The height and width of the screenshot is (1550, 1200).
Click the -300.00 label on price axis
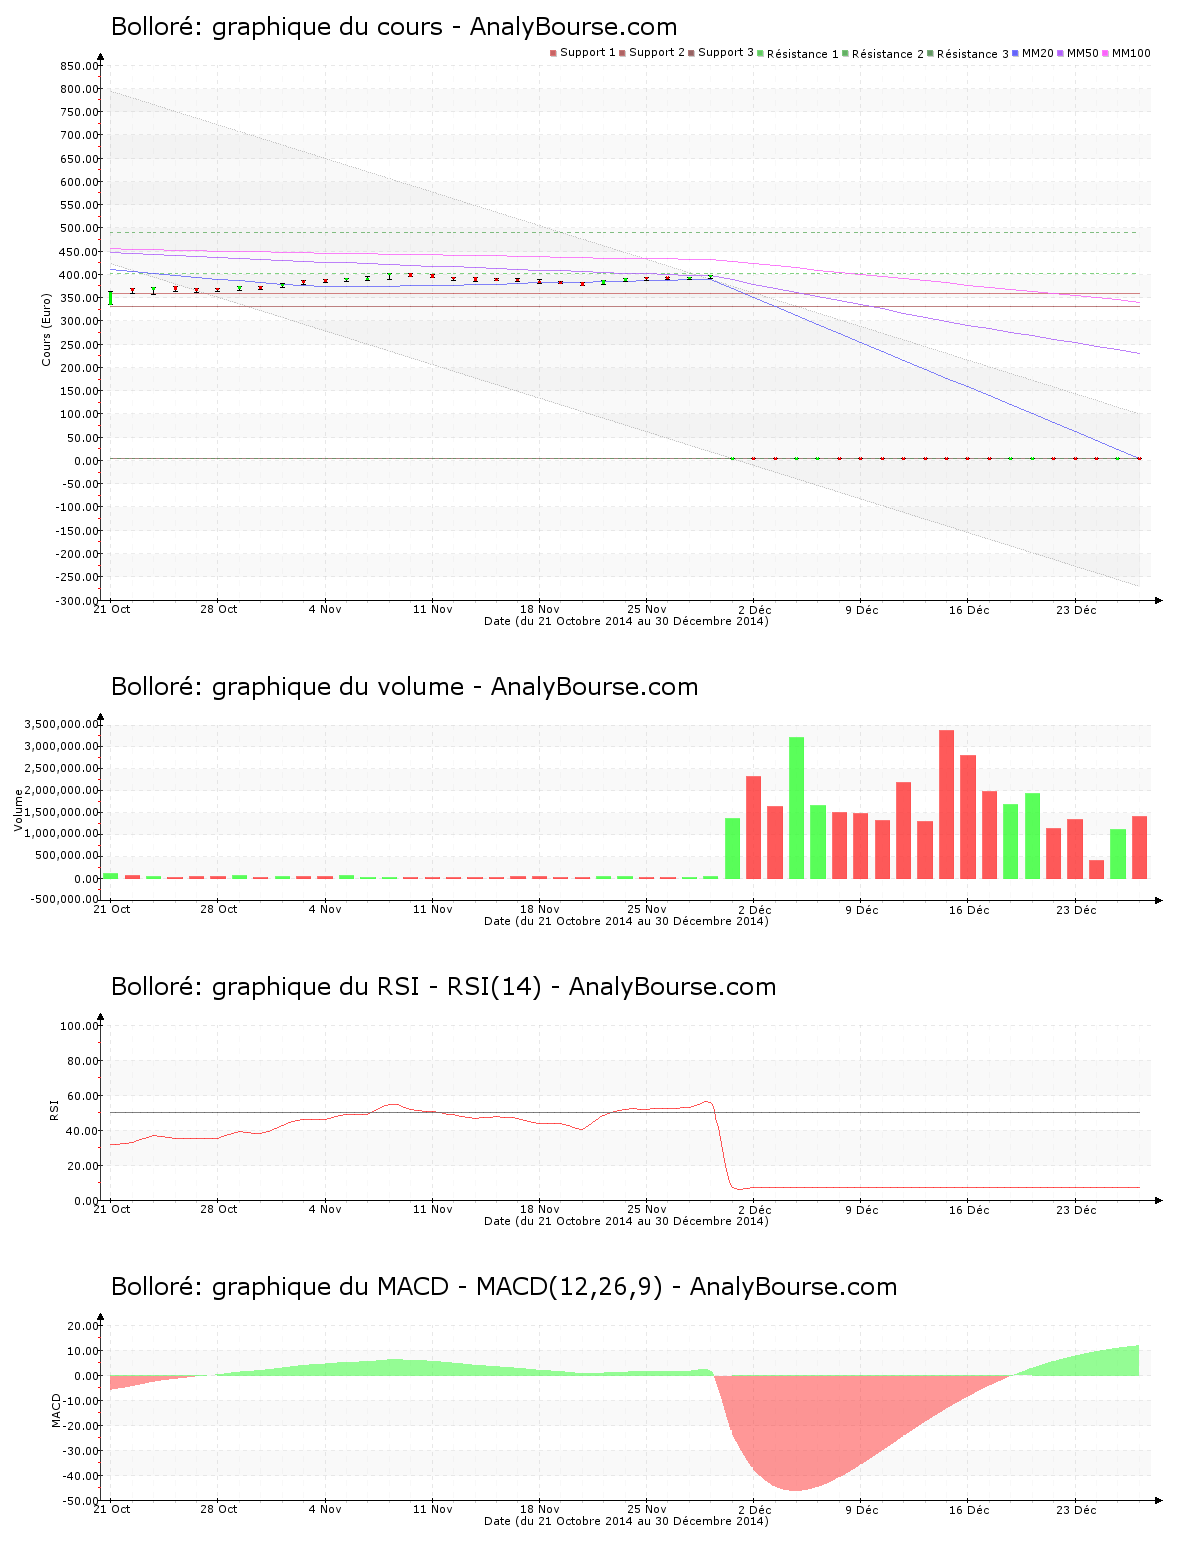78,601
